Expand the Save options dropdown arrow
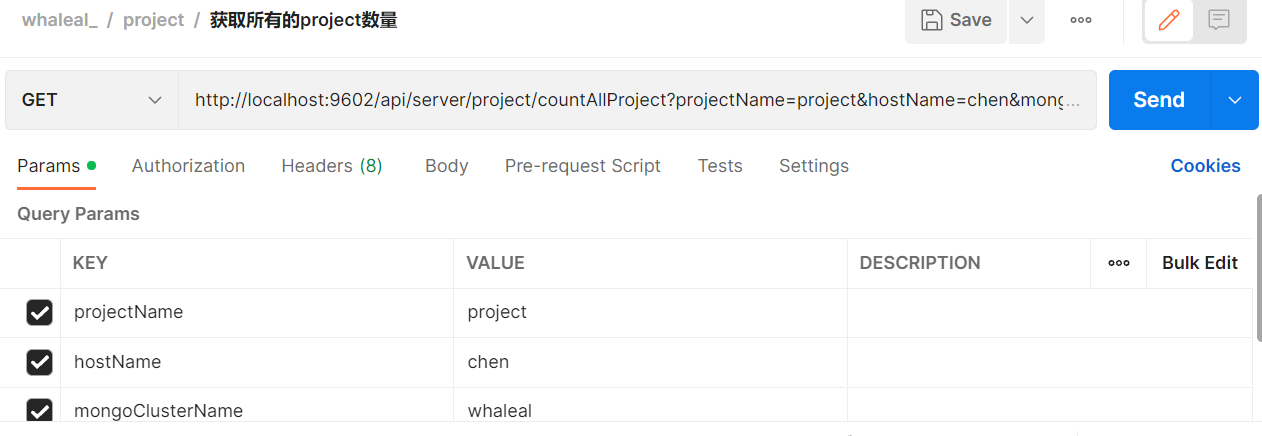The width and height of the screenshot is (1262, 436). [1027, 20]
